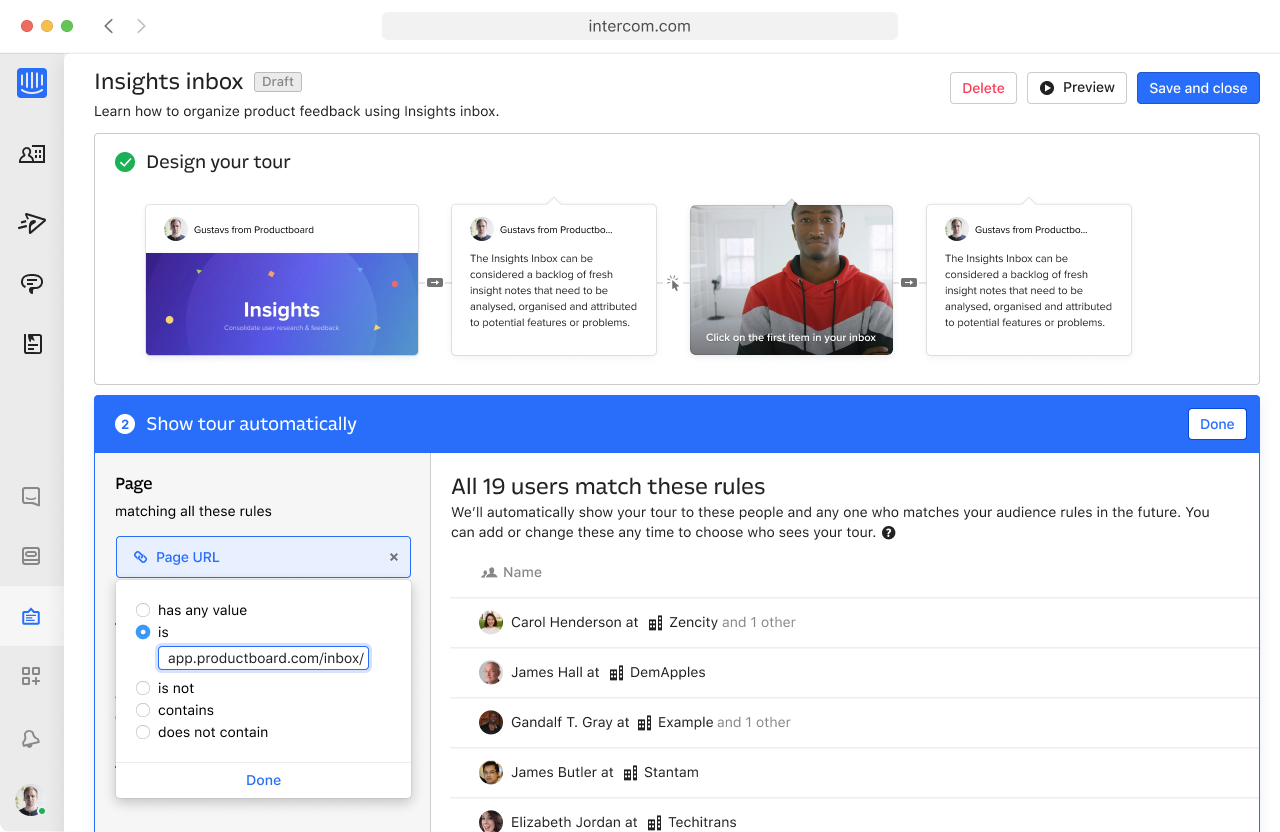Viewport: 1280px width, 832px height.
Task: Open Outbound paper plane icon
Action: point(32,223)
